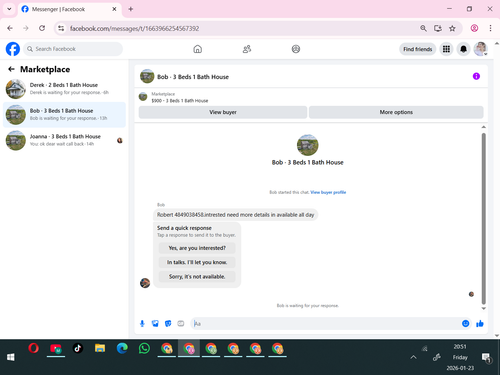The width and height of the screenshot is (500, 375).
Task: Show hidden system tray icons
Action: 413,357
